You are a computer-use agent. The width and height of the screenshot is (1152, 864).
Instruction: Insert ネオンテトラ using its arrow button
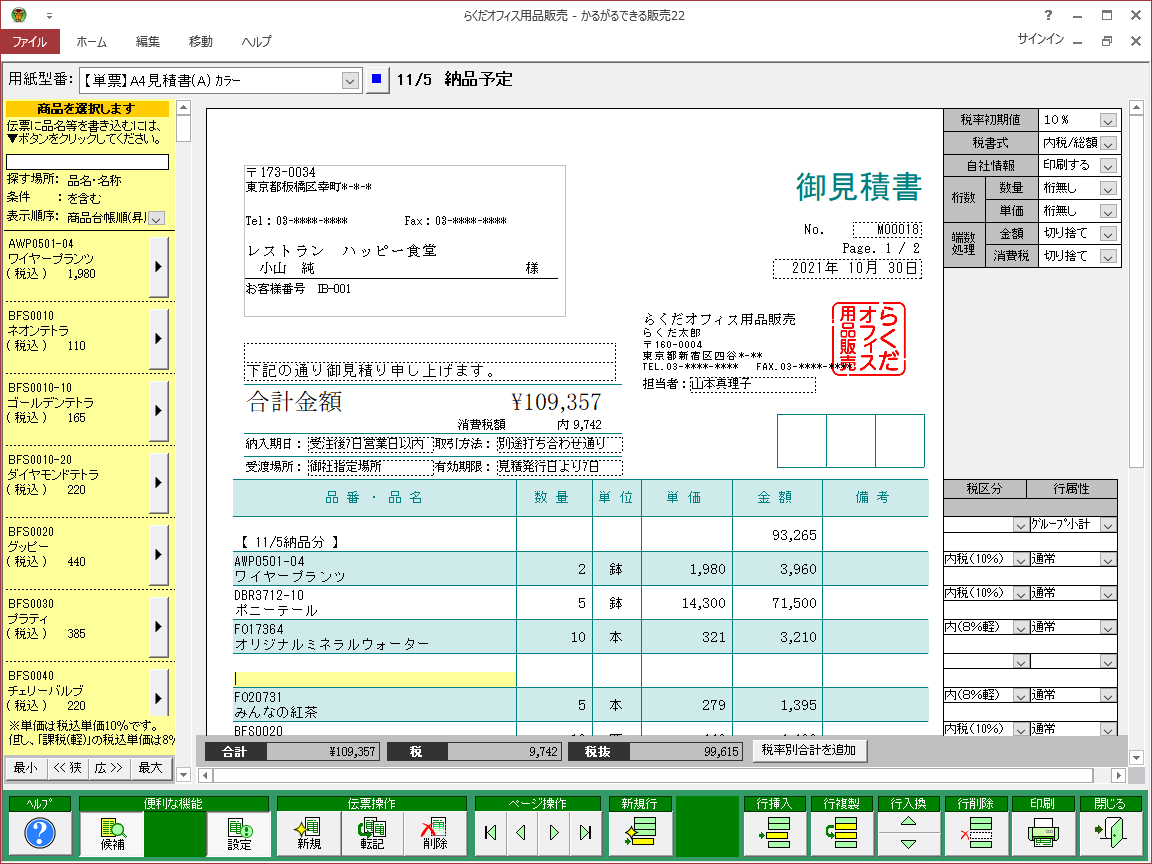[158, 339]
